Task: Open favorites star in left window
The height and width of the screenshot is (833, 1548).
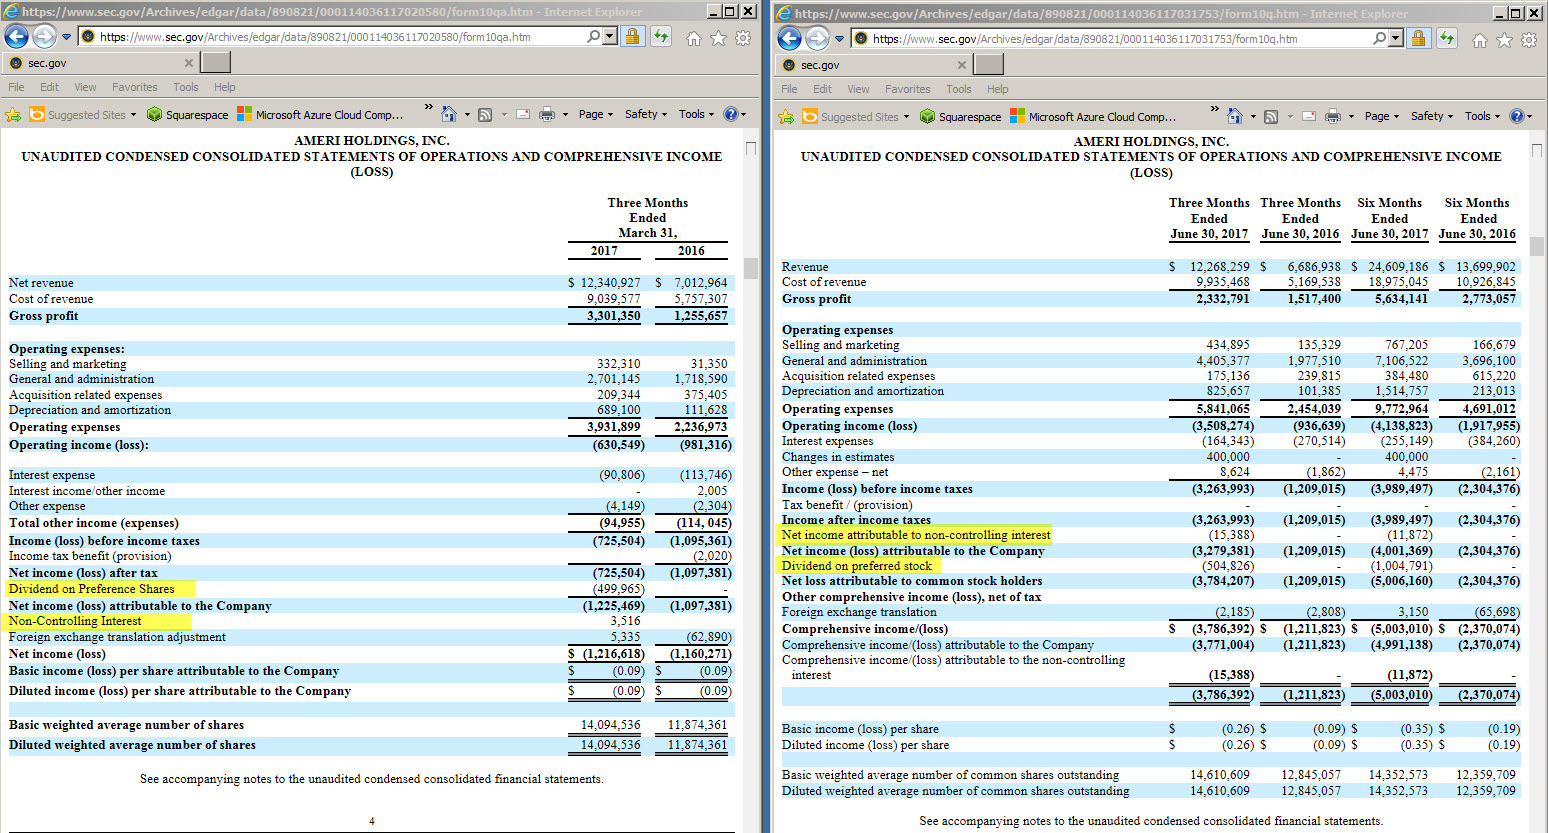Action: [718, 38]
